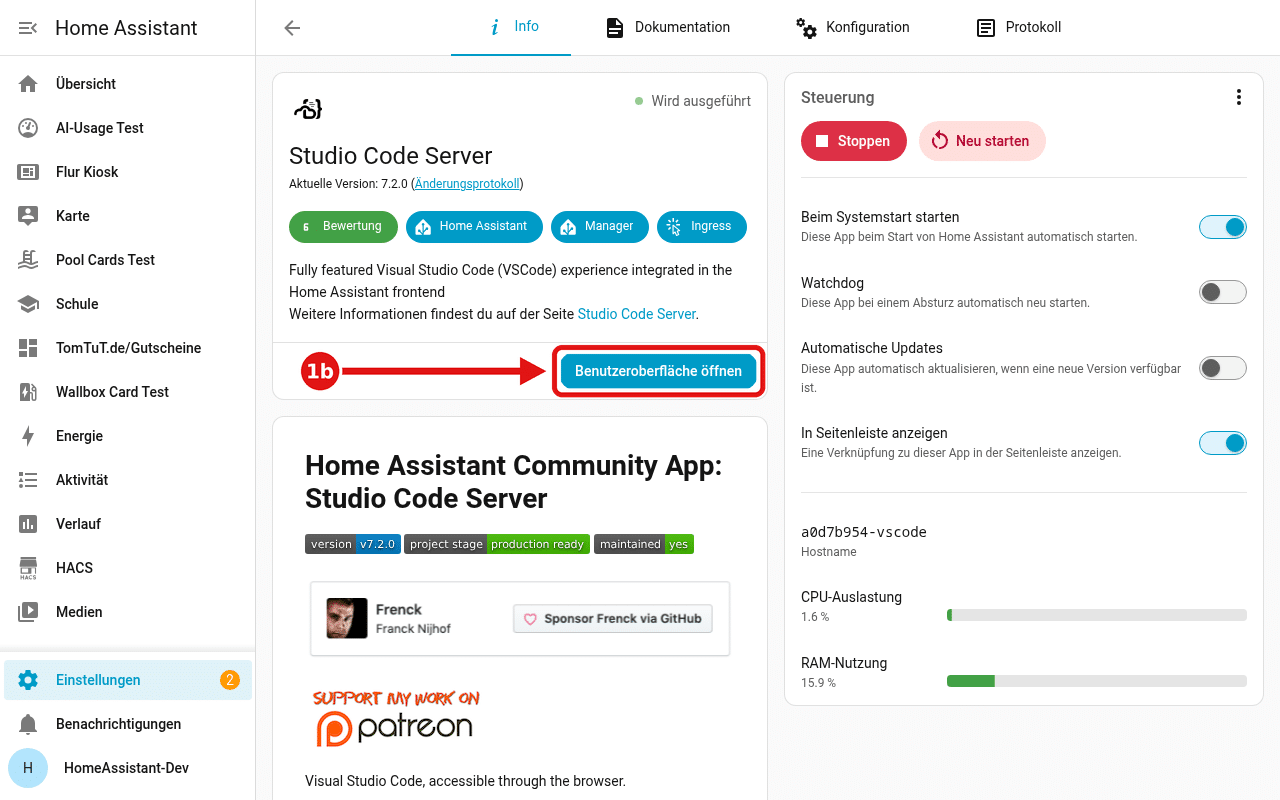Screen dimensions: 1280x800
Task: Open the HACS store icon
Action: (x=28, y=568)
